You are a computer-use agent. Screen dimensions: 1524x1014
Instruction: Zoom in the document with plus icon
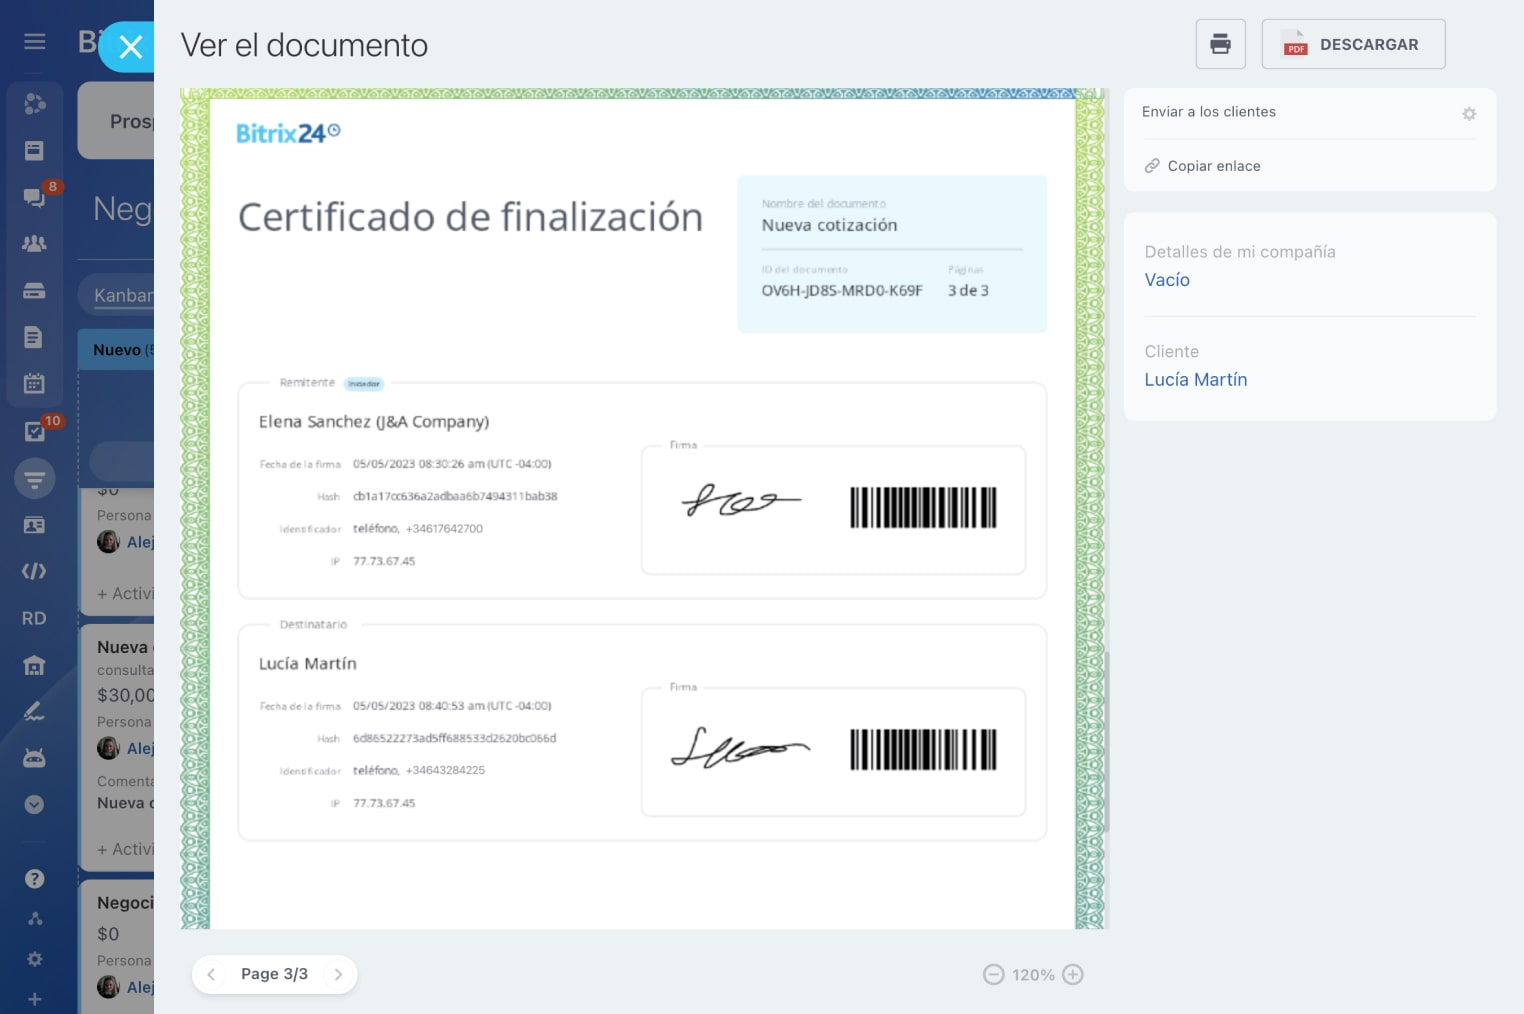1073,975
